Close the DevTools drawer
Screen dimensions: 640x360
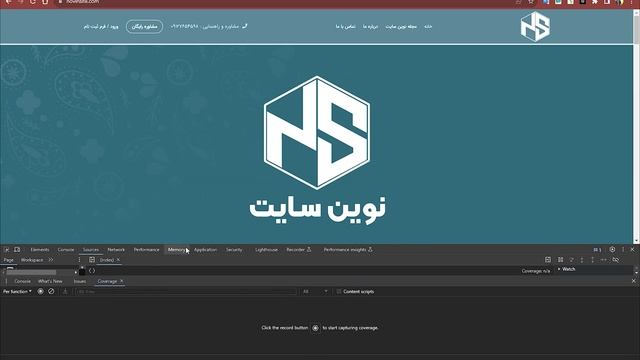coord(633,281)
